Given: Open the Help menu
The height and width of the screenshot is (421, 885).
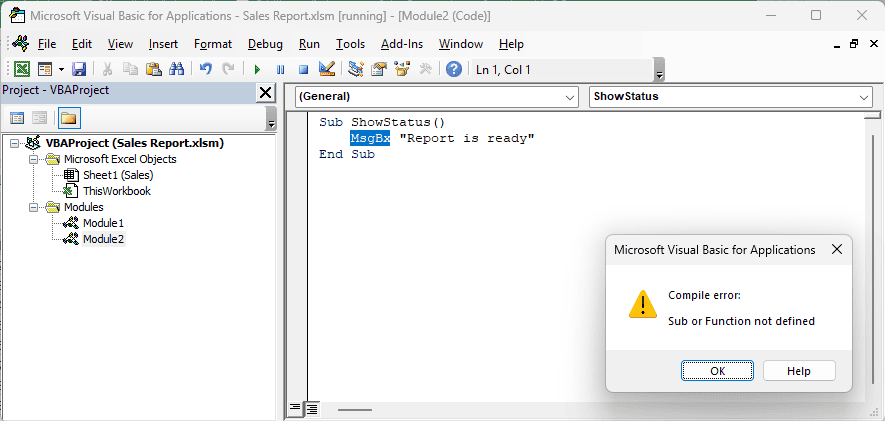Looking at the screenshot, I should (511, 44).
